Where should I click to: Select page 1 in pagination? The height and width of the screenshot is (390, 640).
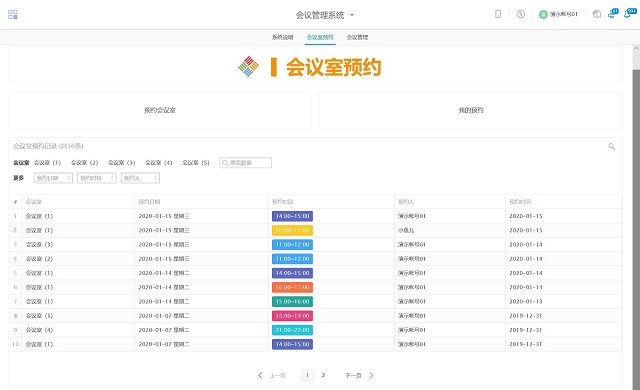308,375
